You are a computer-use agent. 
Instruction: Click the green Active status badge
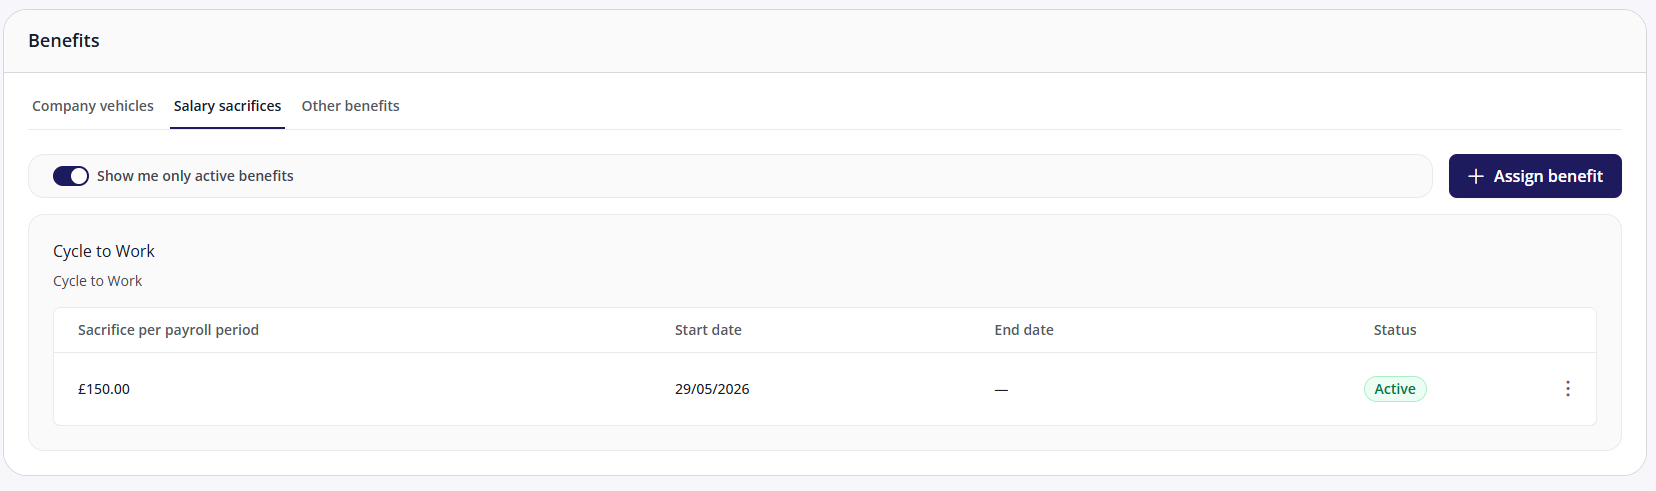point(1395,389)
